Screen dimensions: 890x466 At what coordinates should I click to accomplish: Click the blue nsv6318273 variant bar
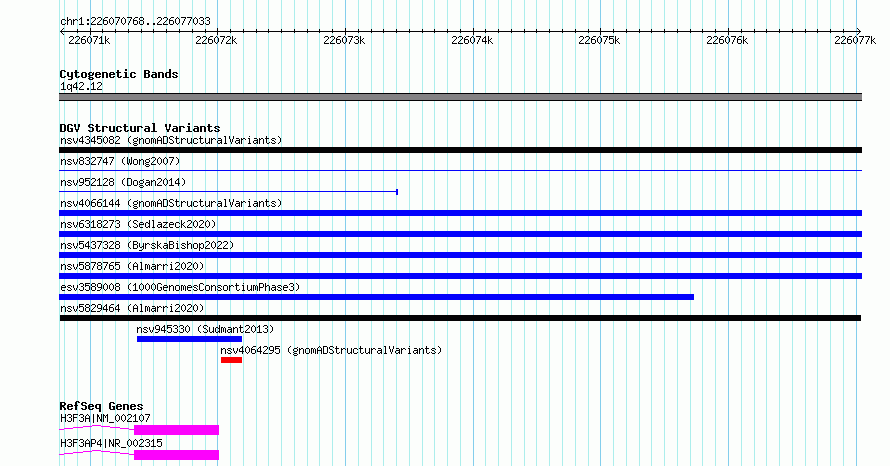tap(460, 234)
